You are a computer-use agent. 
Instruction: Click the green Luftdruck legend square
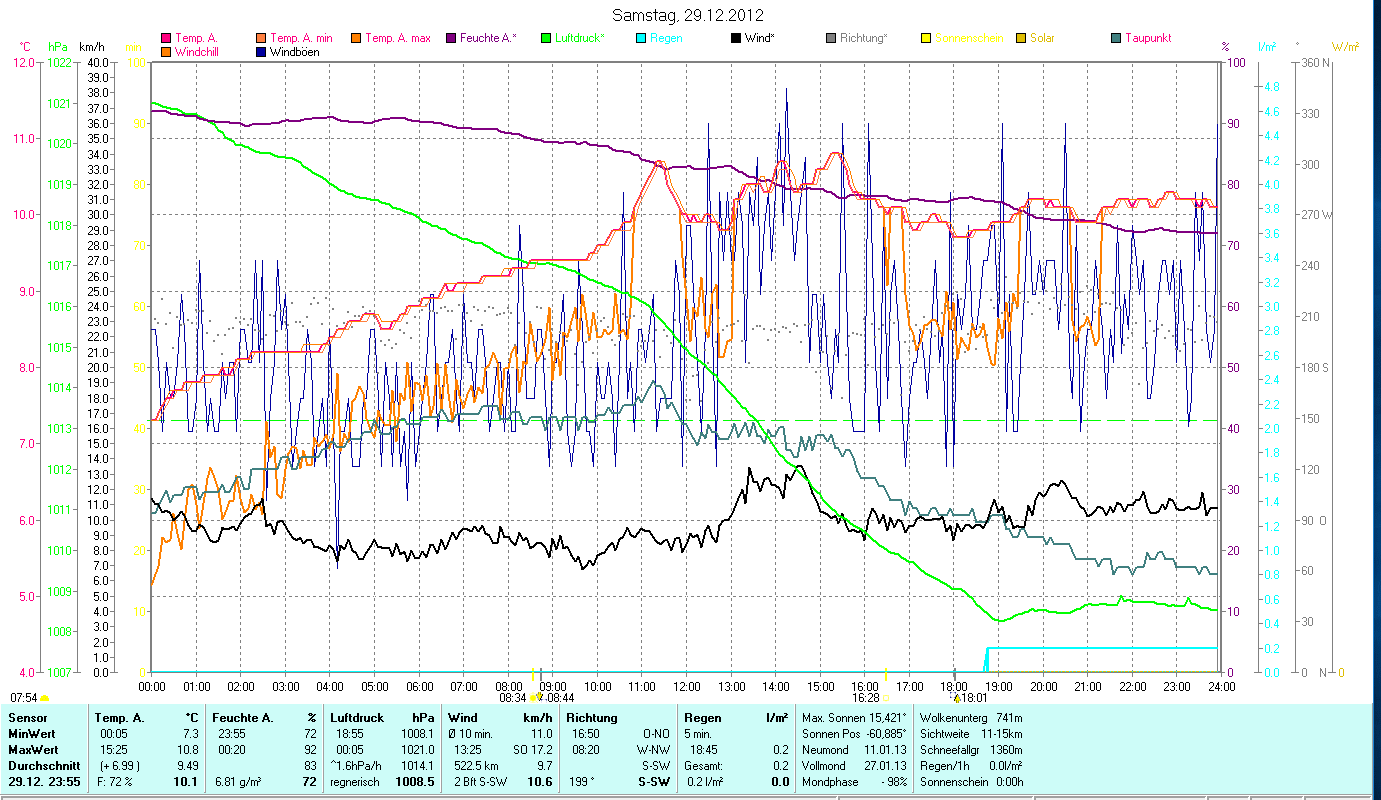pyautogui.click(x=546, y=38)
